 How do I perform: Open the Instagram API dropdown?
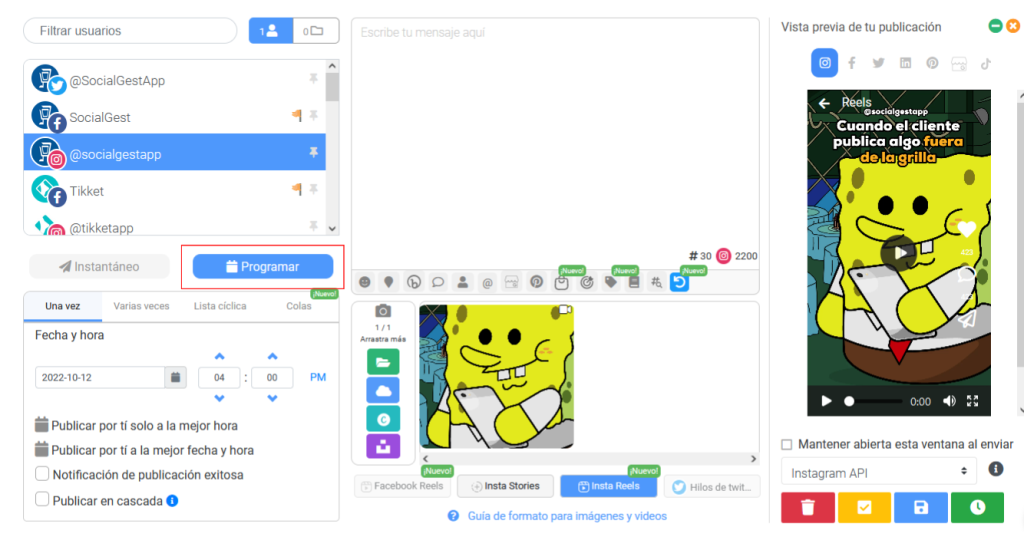click(879, 472)
